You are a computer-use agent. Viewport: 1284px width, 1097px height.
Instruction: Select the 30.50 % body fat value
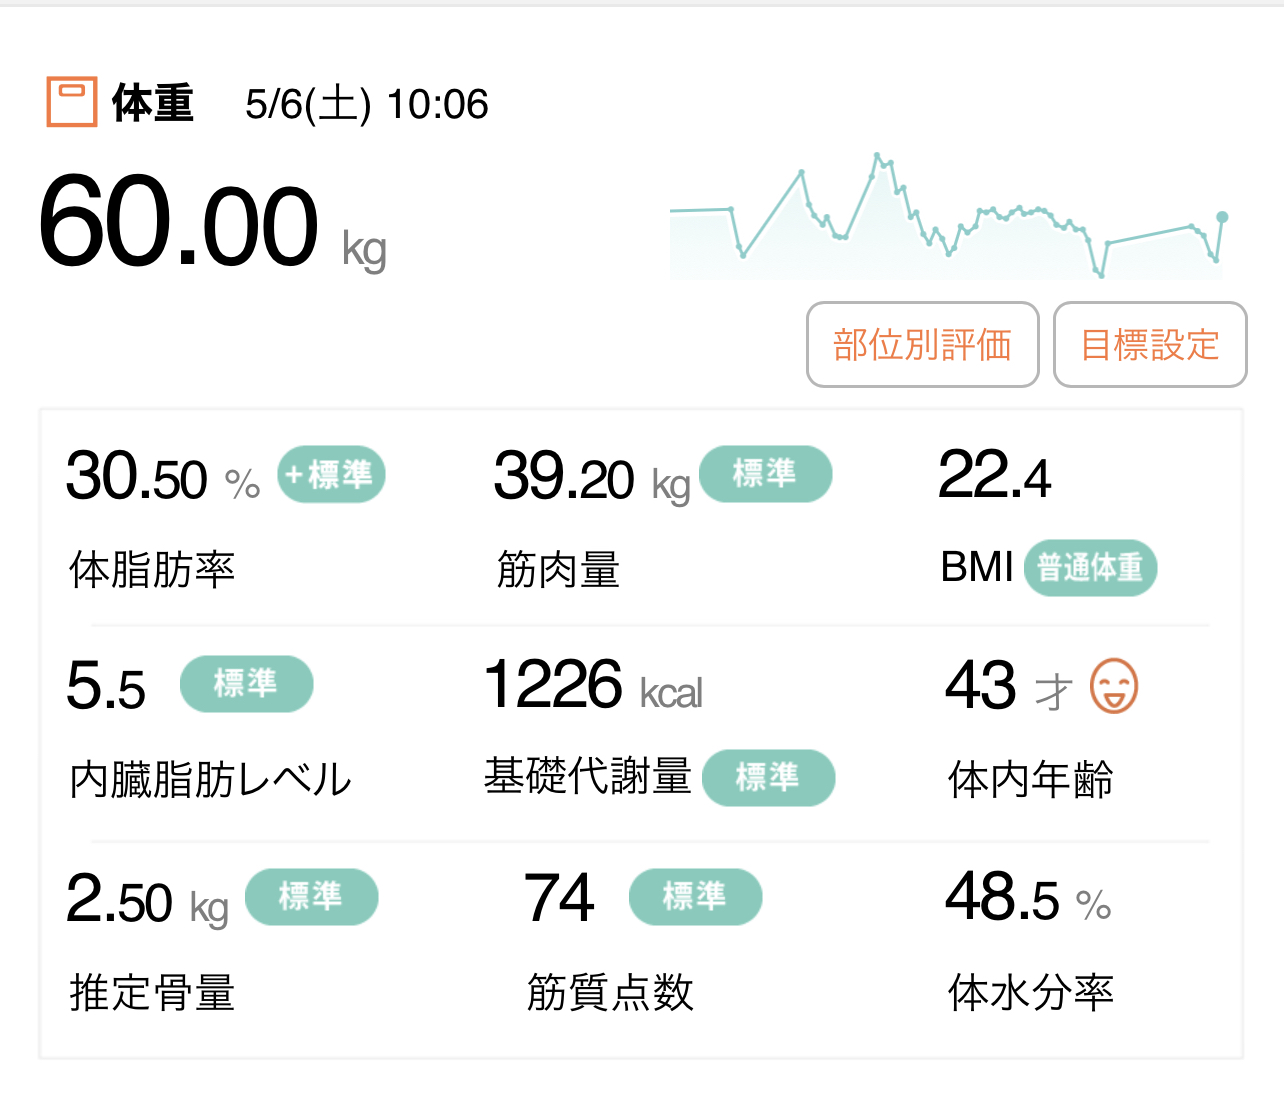163,476
